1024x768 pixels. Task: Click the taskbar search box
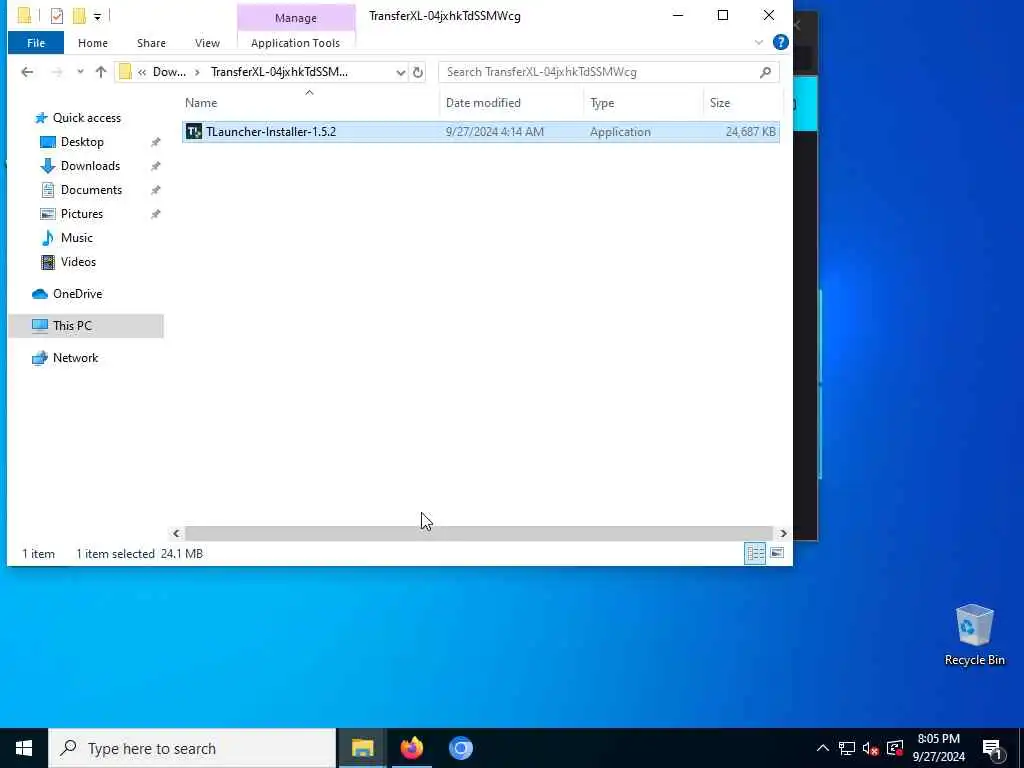pos(192,748)
